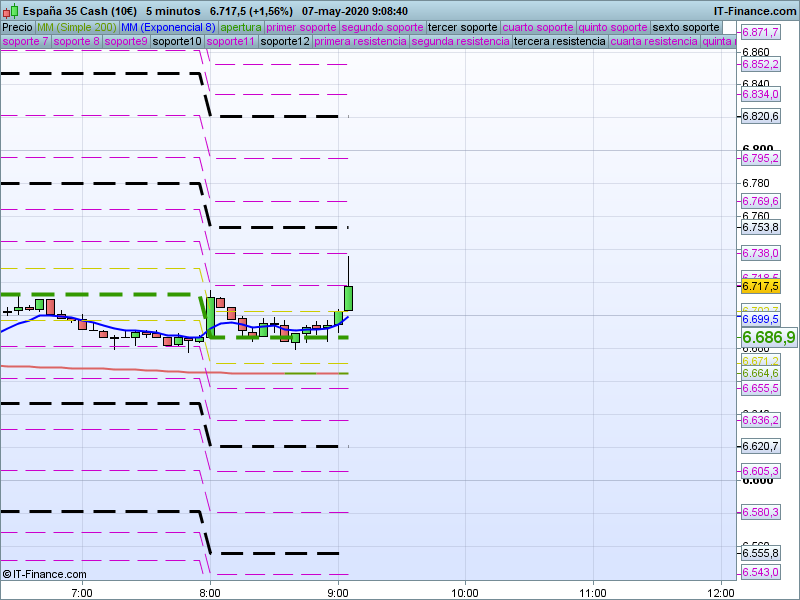This screenshot has width=800, height=600.
Task: Click the 6.871,7 price tag at axis top
Action: tap(760, 33)
